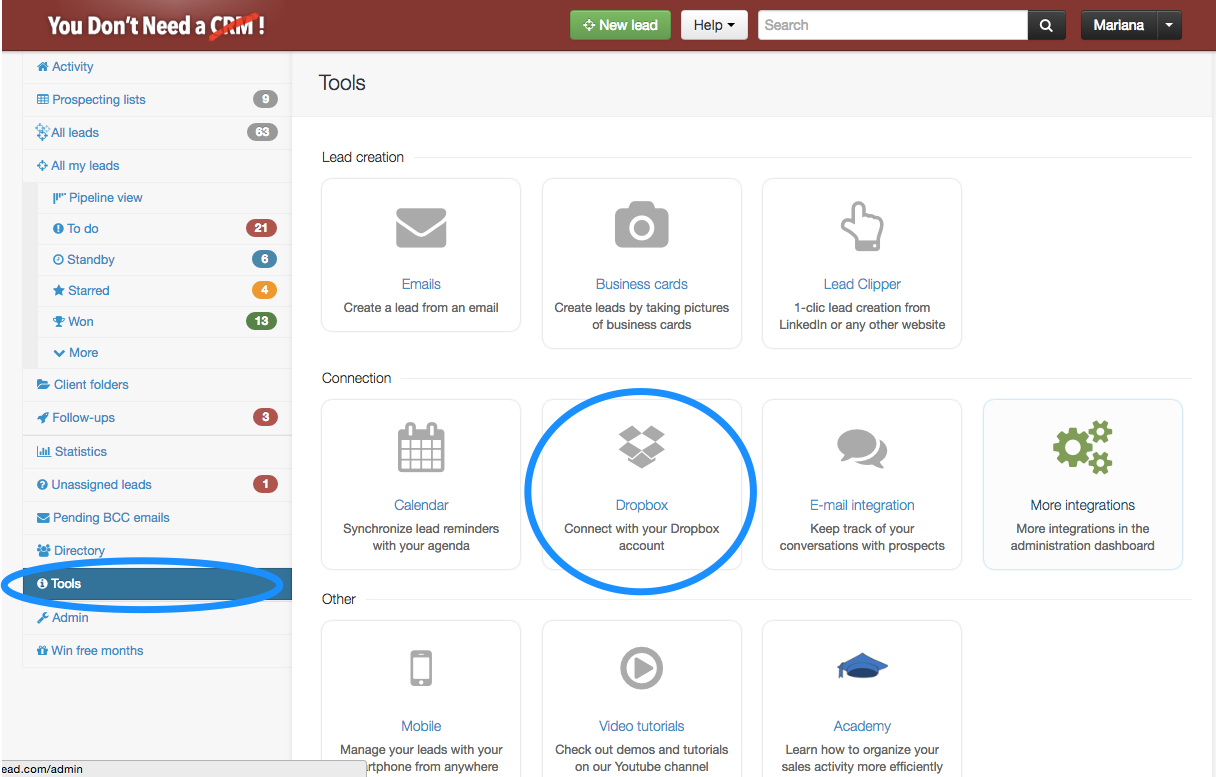Click the Video tutorials play icon
This screenshot has width=1216, height=777.
pos(641,668)
